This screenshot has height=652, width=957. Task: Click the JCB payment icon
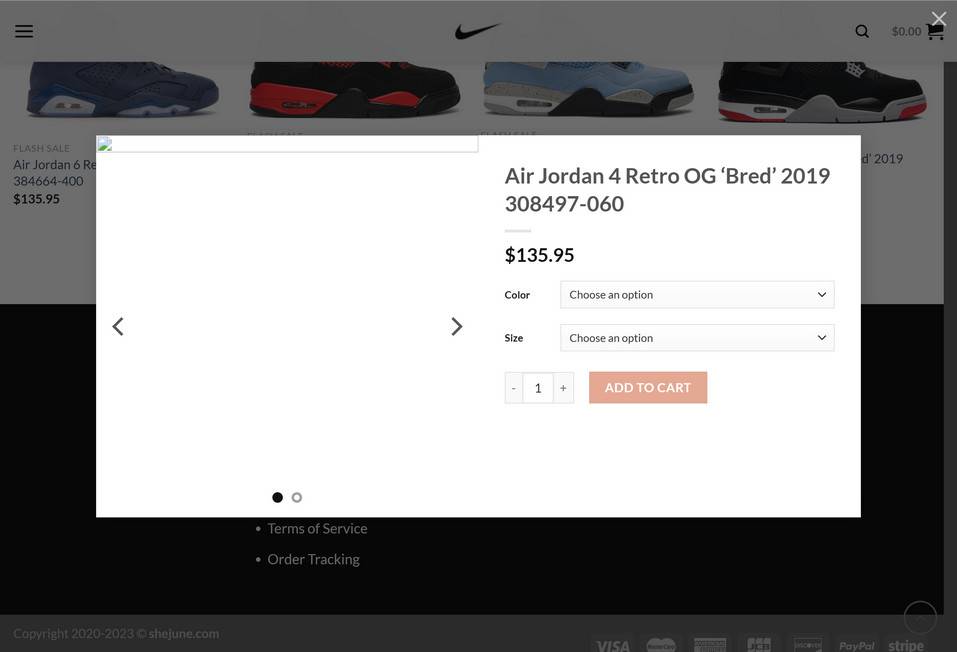pyautogui.click(x=759, y=645)
